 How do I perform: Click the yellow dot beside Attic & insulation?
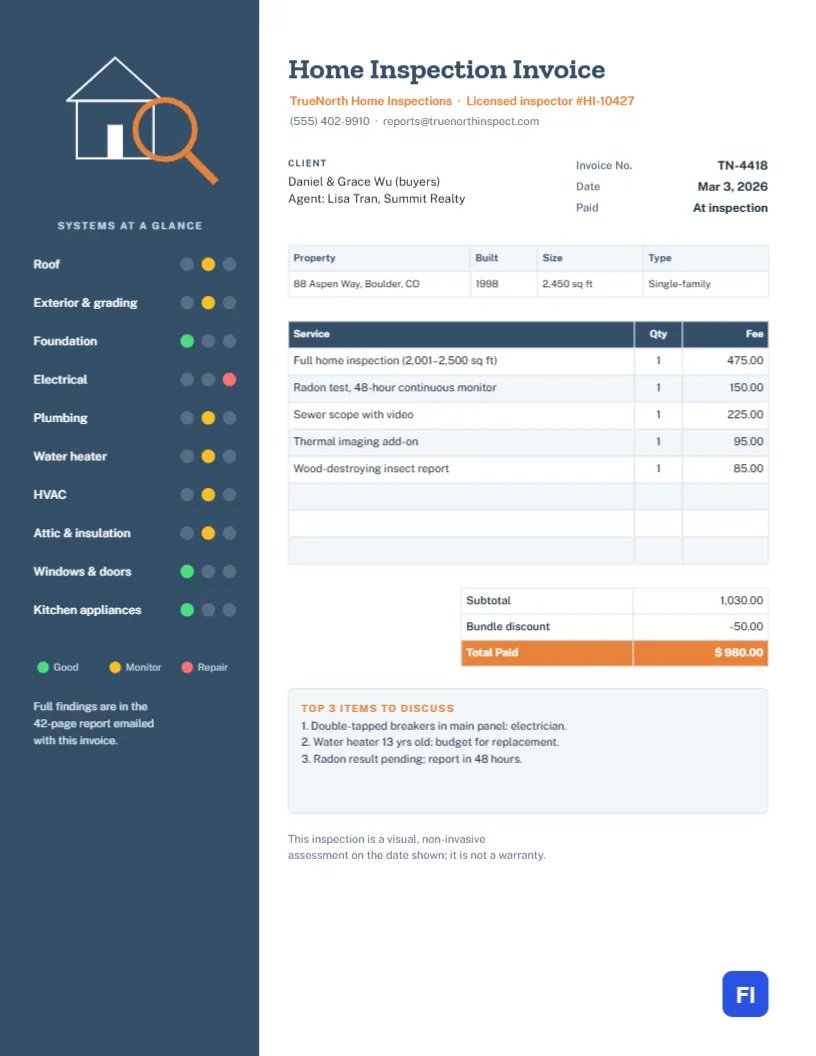(208, 533)
